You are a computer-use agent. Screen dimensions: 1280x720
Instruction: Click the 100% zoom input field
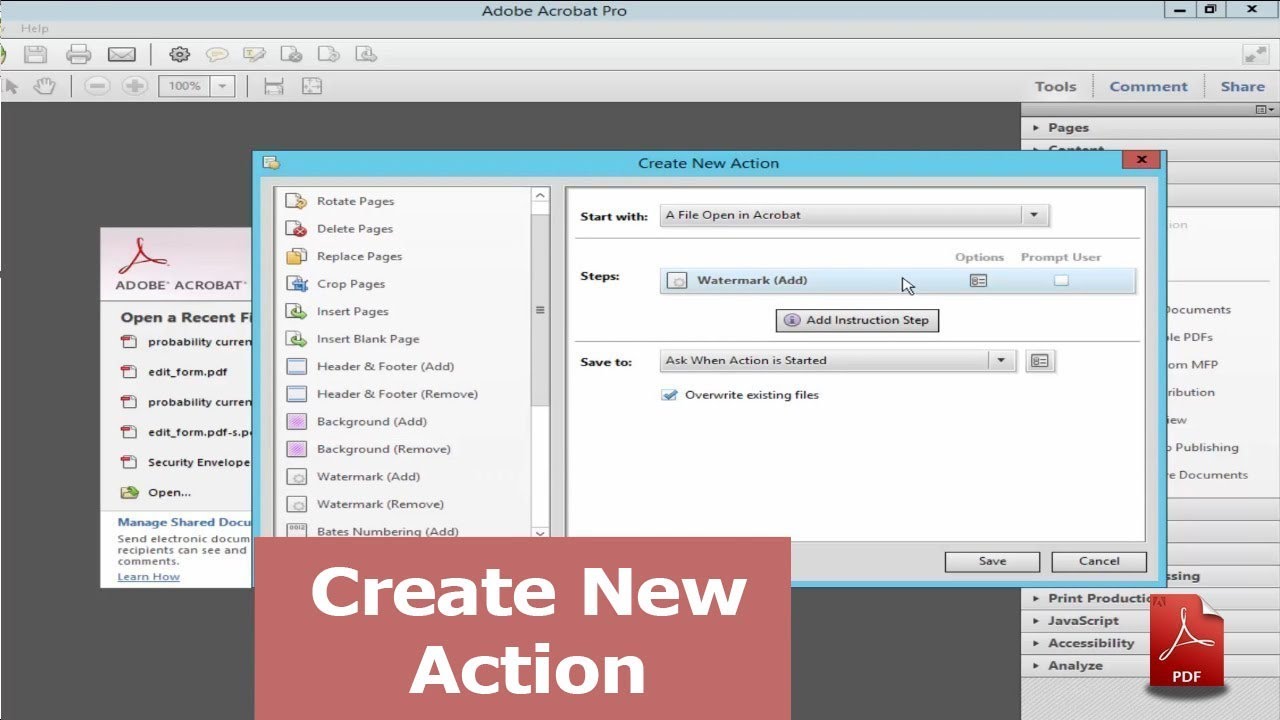coord(185,86)
